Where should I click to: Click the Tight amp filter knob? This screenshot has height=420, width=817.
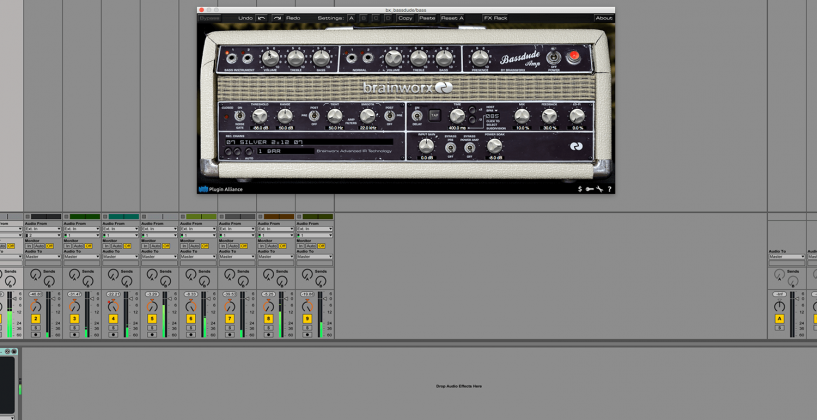pos(335,116)
